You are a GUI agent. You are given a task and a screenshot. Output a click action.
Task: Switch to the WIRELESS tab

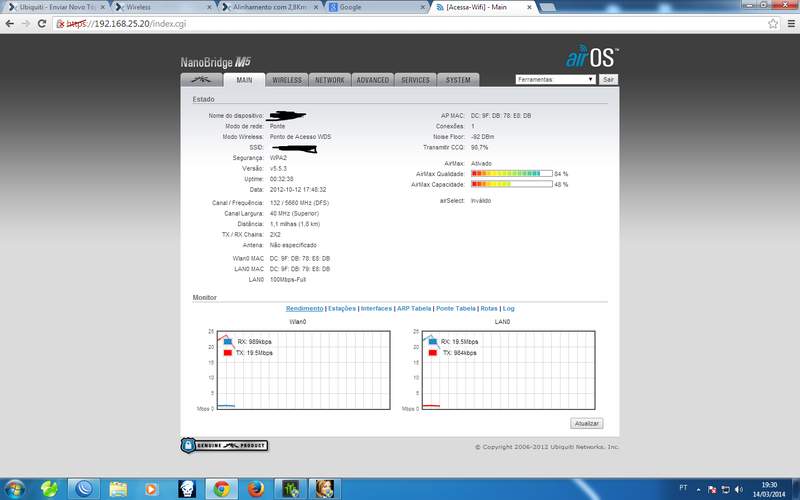pos(287,80)
